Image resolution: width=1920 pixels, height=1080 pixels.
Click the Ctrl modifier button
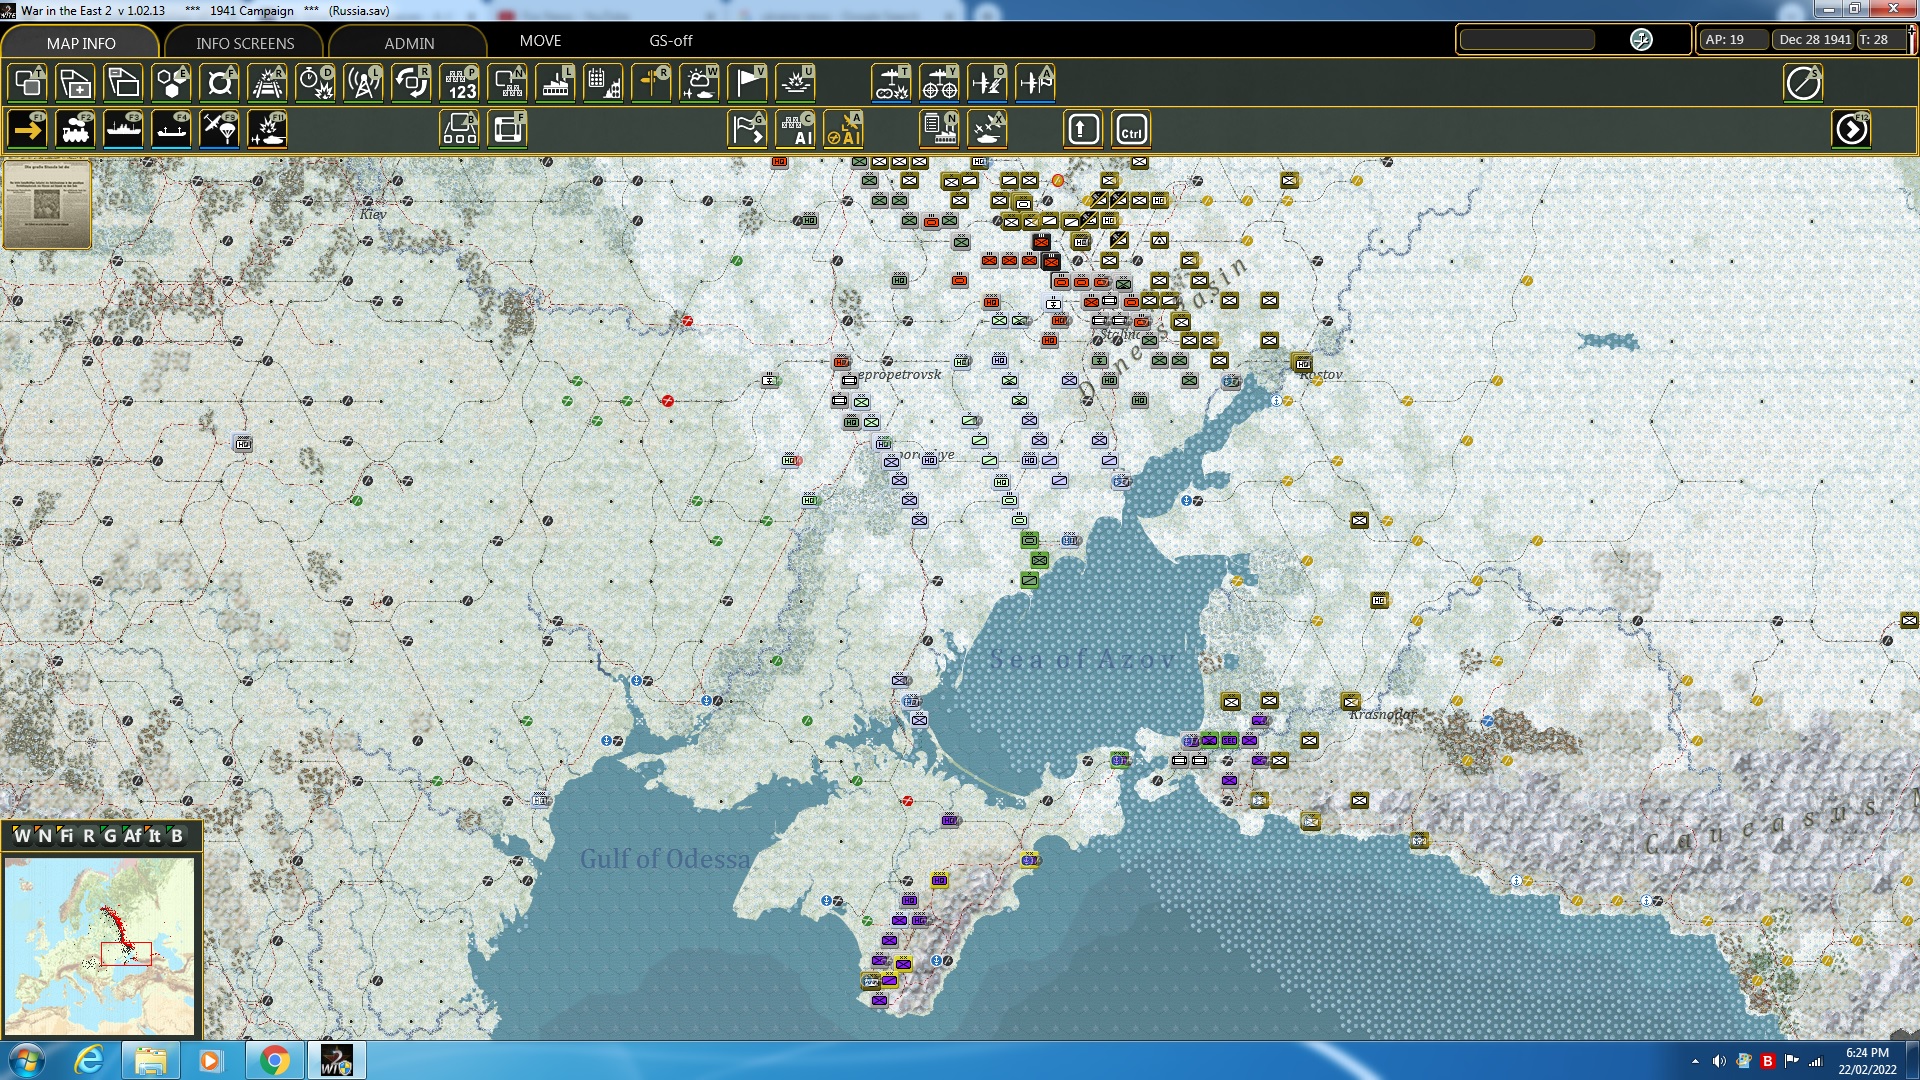click(1131, 130)
